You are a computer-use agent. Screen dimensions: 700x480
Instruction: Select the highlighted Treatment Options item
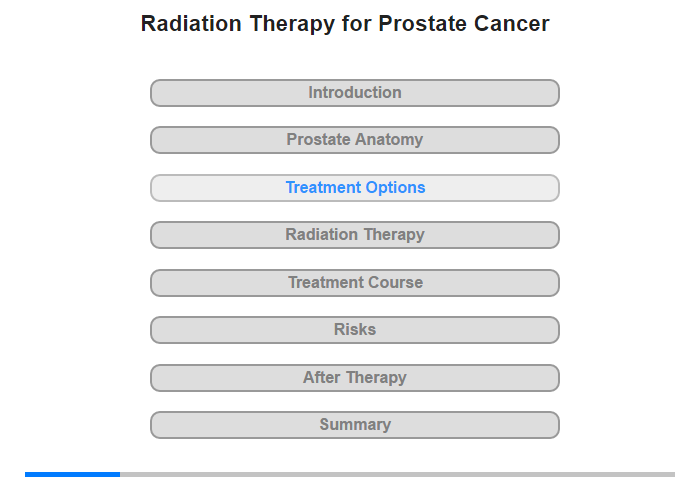click(355, 188)
